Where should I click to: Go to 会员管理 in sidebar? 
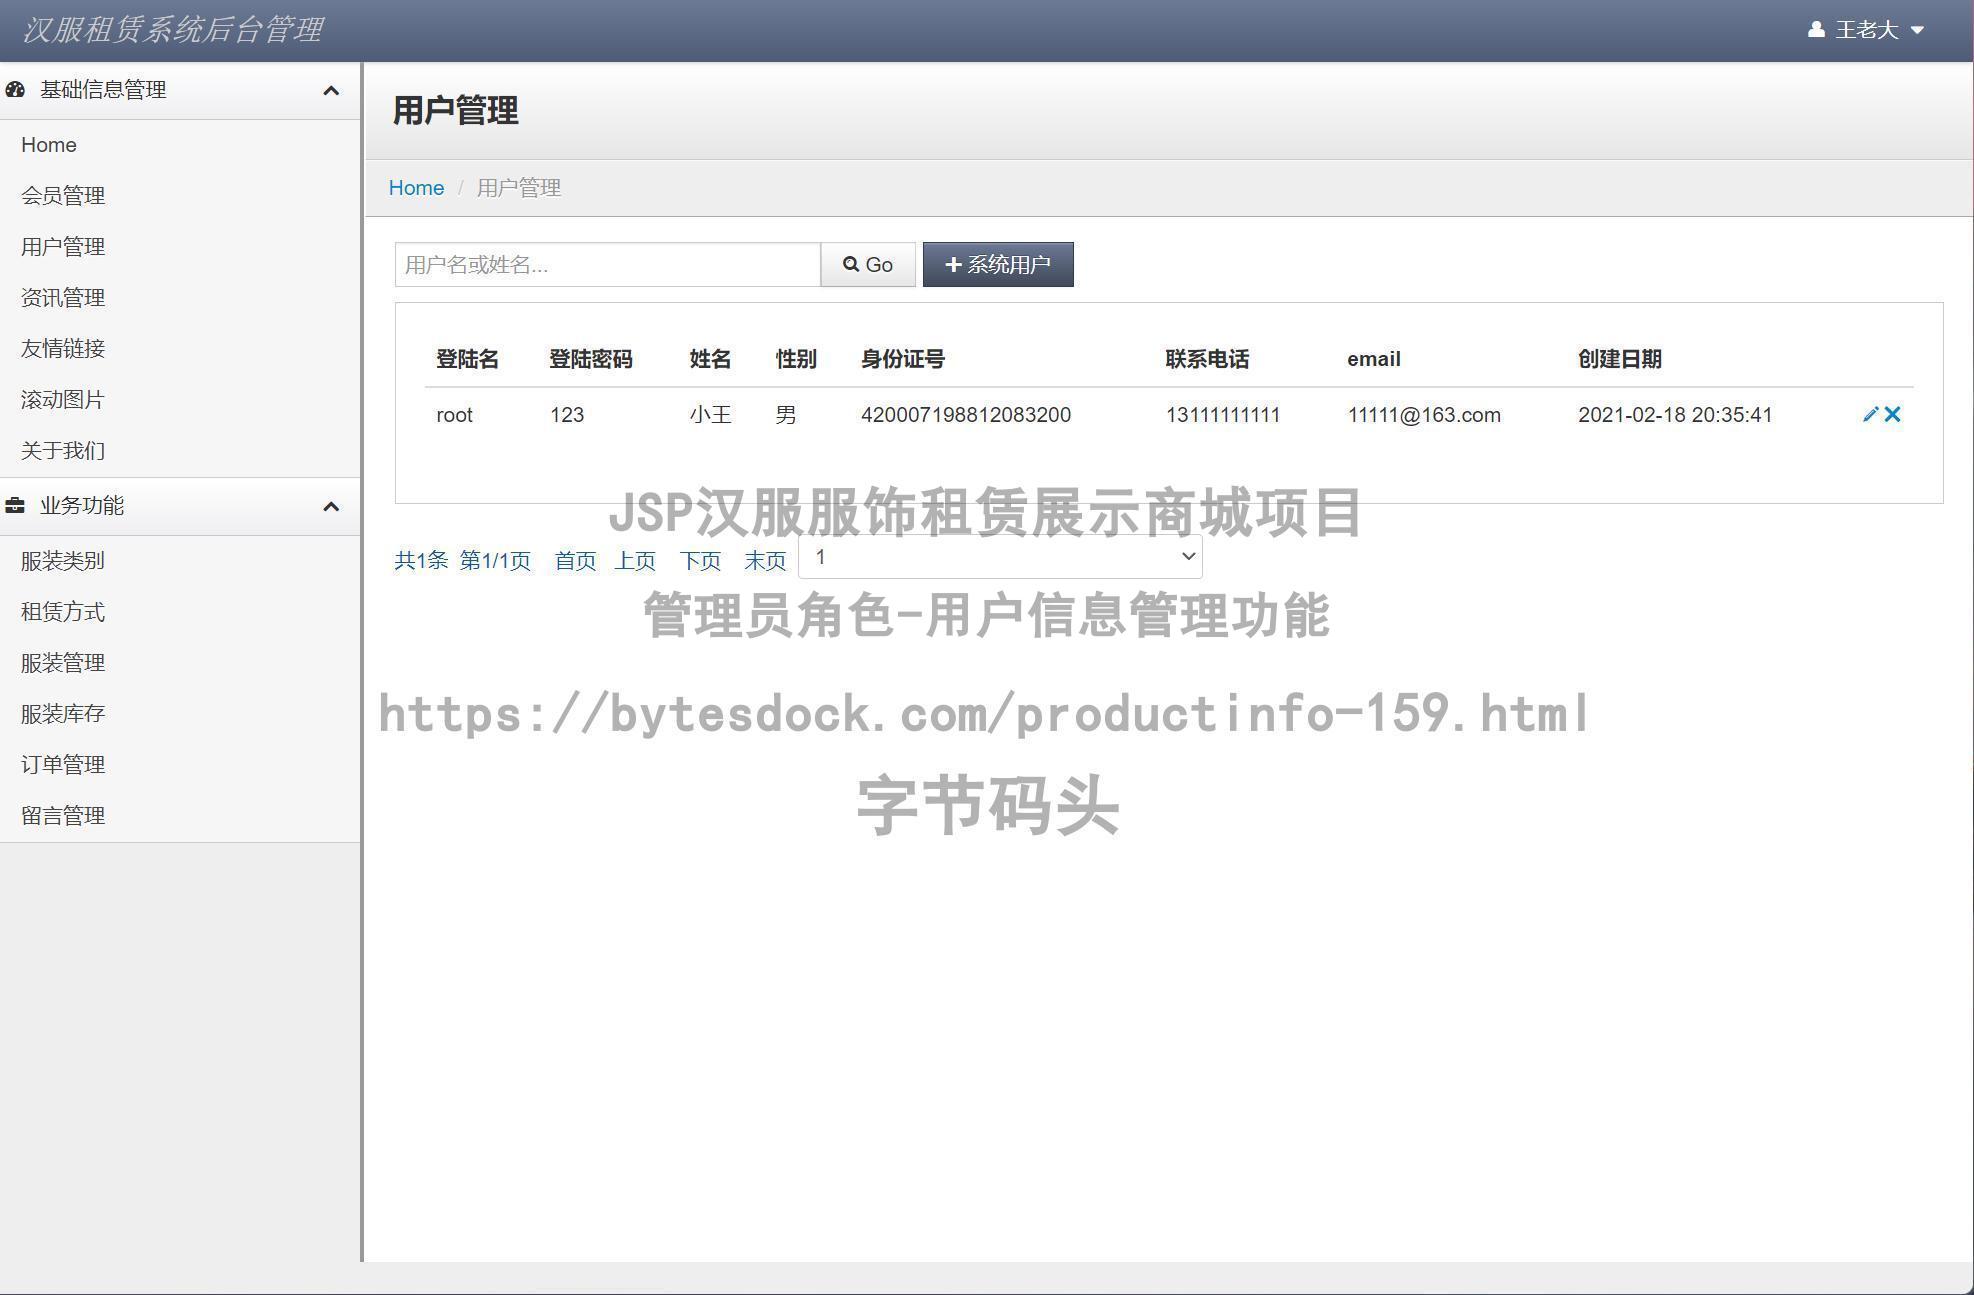tap(63, 196)
